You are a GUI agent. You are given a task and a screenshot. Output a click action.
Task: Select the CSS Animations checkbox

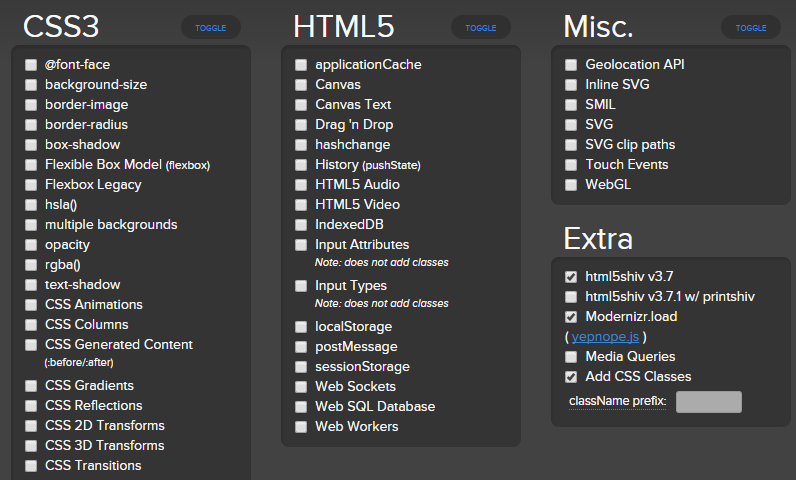32,305
